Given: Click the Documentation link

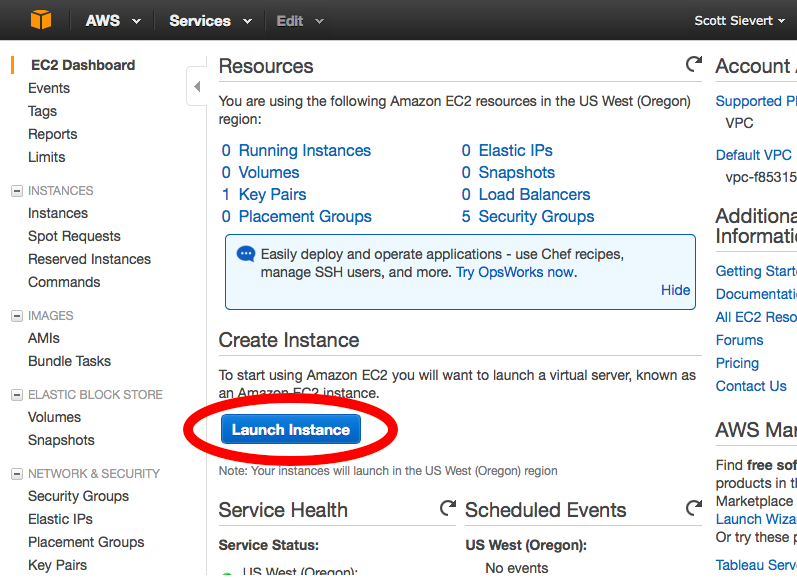Looking at the screenshot, I should [x=756, y=294].
